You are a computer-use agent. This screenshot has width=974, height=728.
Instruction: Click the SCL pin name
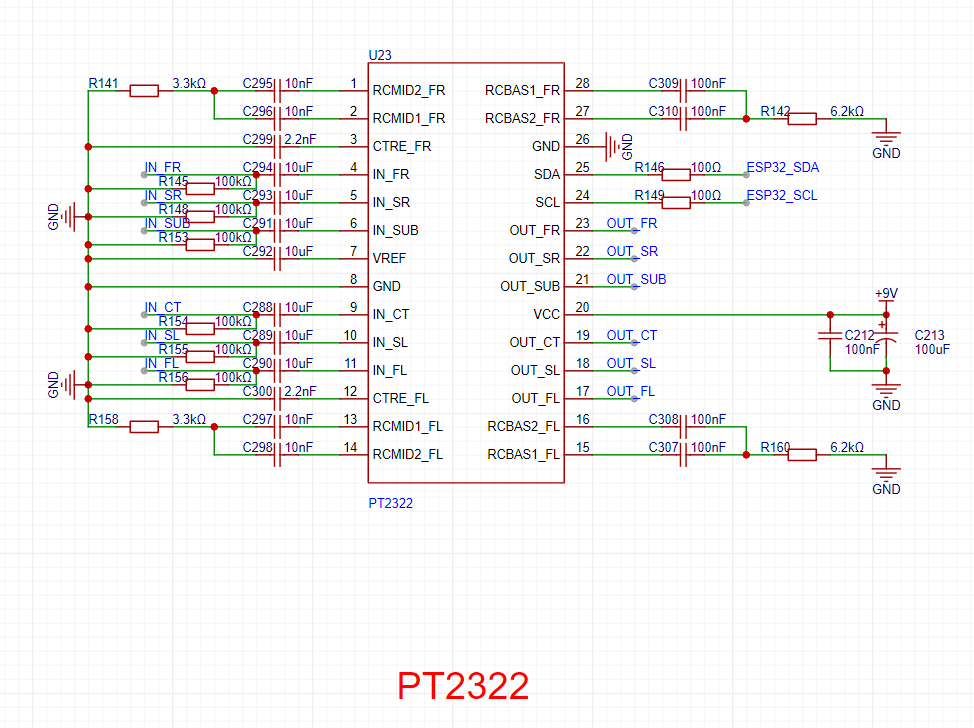click(x=548, y=202)
